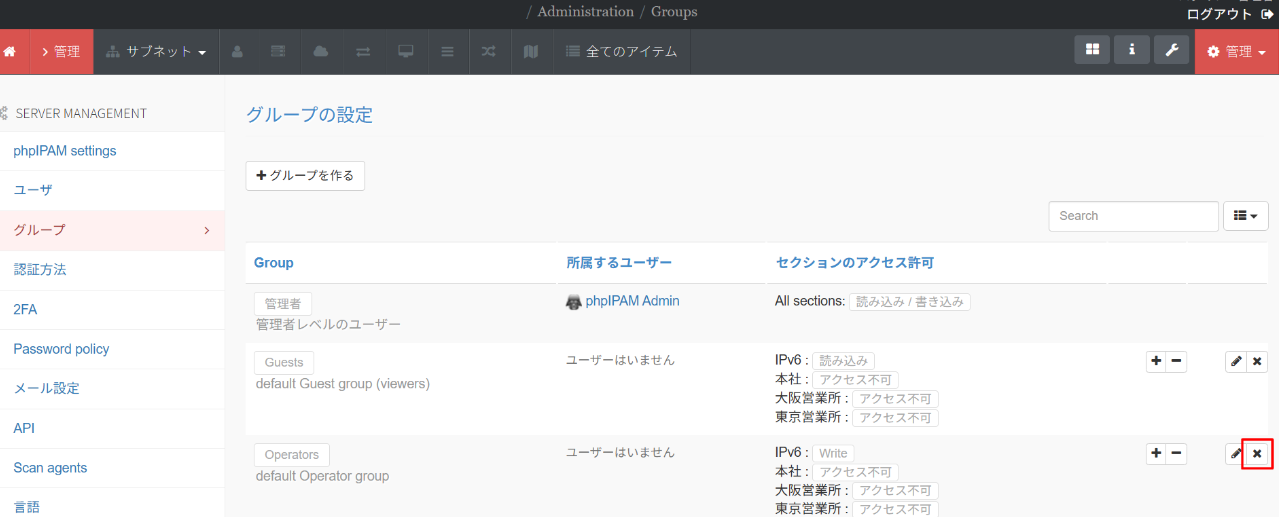Click the SERVER MANAGEMENT sidebar heading
This screenshot has width=1279, height=517.
(x=81, y=113)
